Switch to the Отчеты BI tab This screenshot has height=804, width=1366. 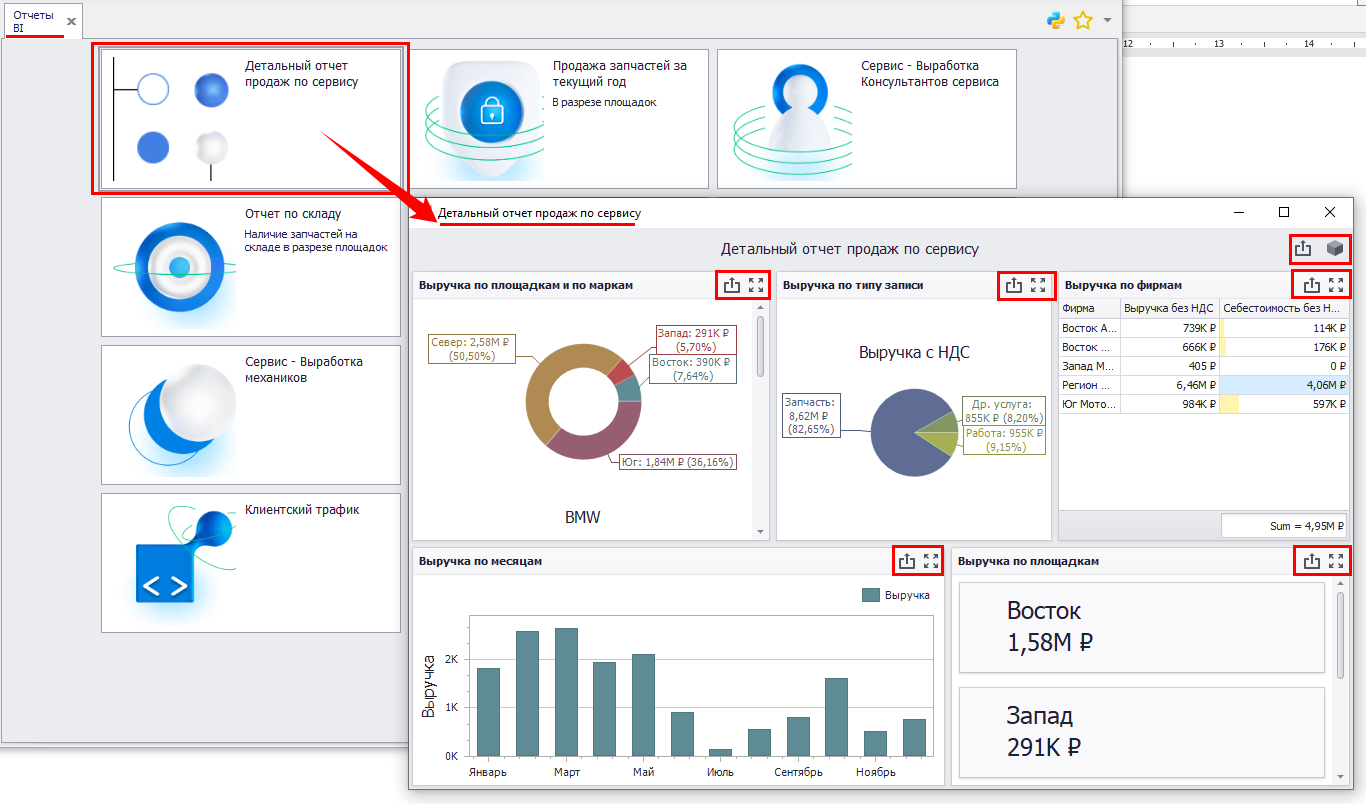33,21
